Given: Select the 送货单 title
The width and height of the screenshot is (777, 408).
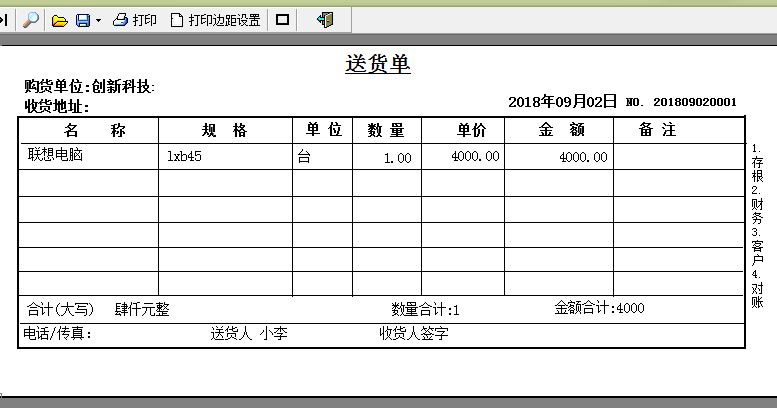Looking at the screenshot, I should 378,63.
